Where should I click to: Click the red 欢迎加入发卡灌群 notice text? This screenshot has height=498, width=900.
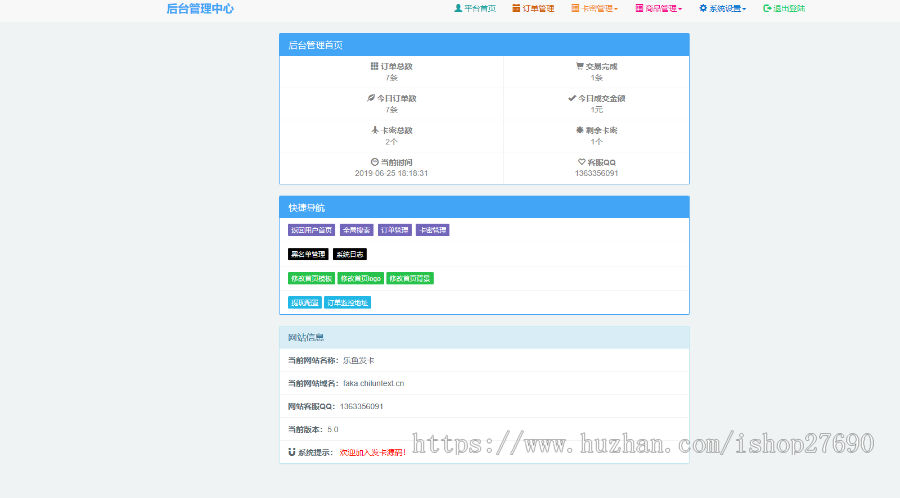pyautogui.click(x=373, y=452)
